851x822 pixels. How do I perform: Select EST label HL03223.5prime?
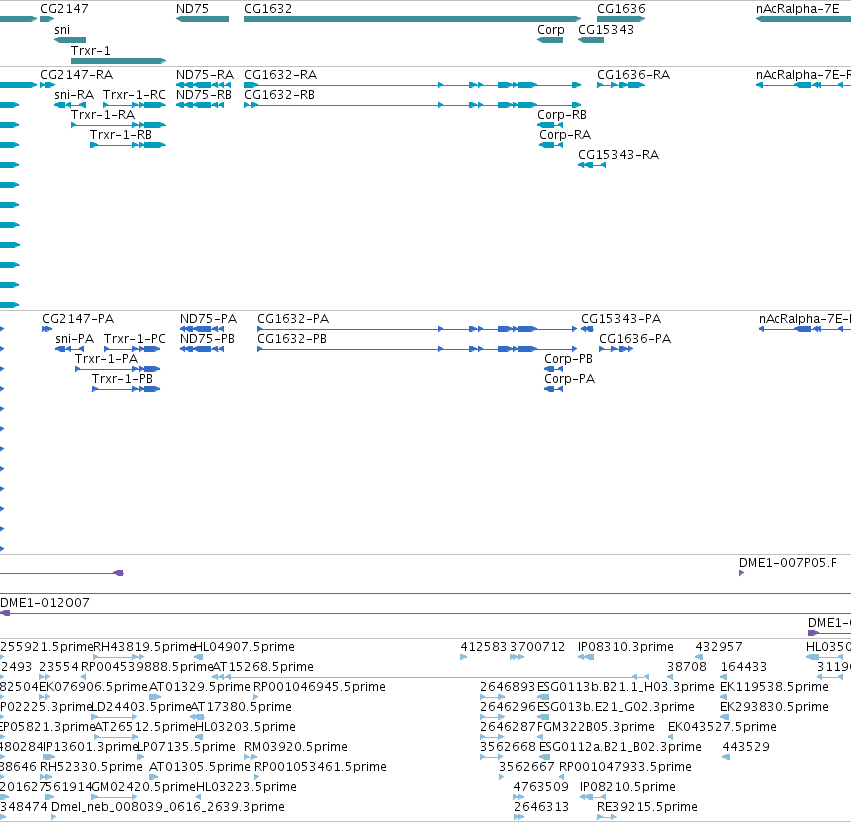(x=246, y=787)
